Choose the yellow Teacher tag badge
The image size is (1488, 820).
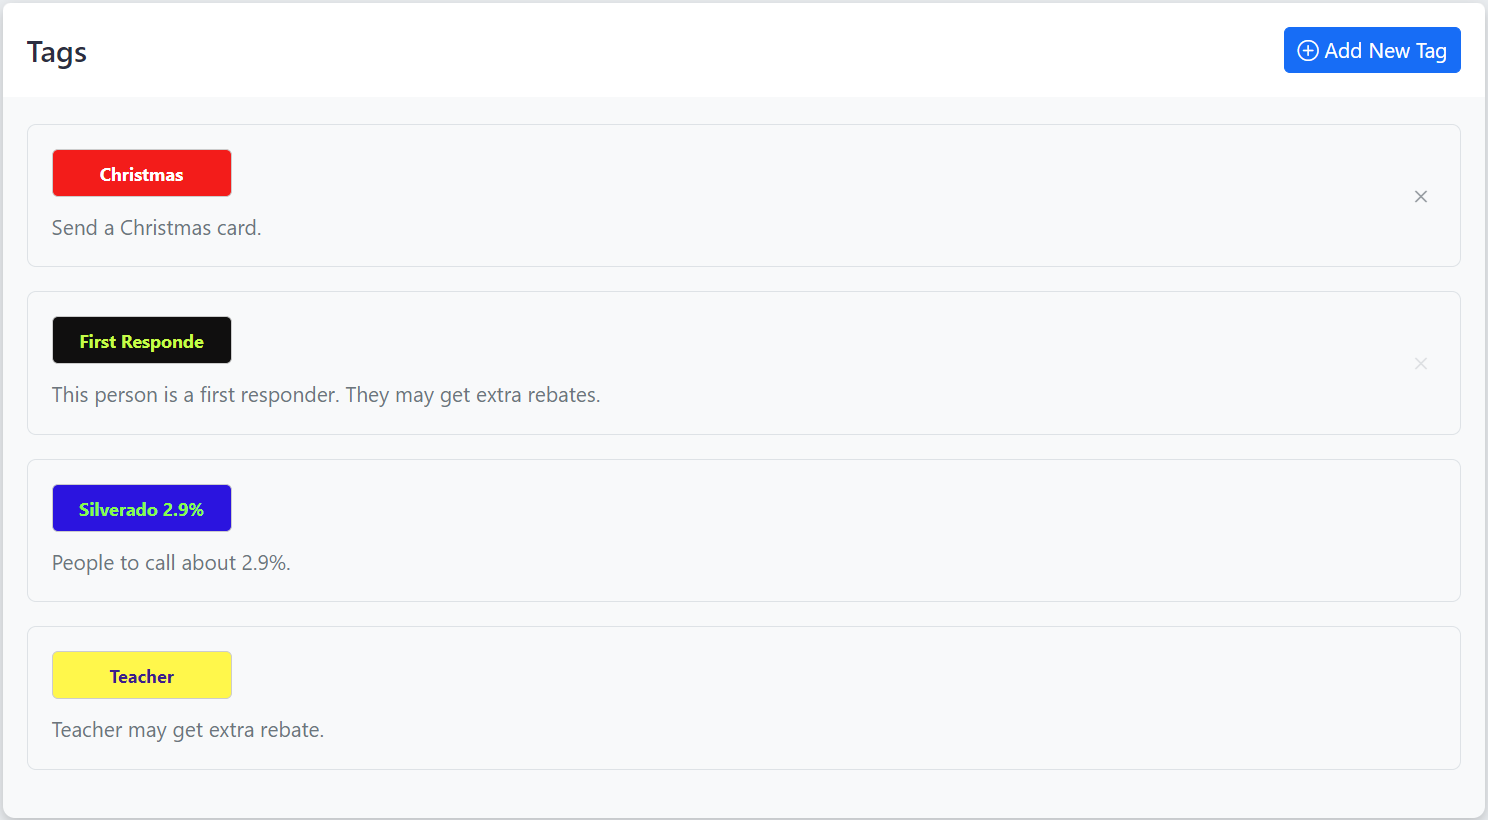pyautogui.click(x=142, y=676)
